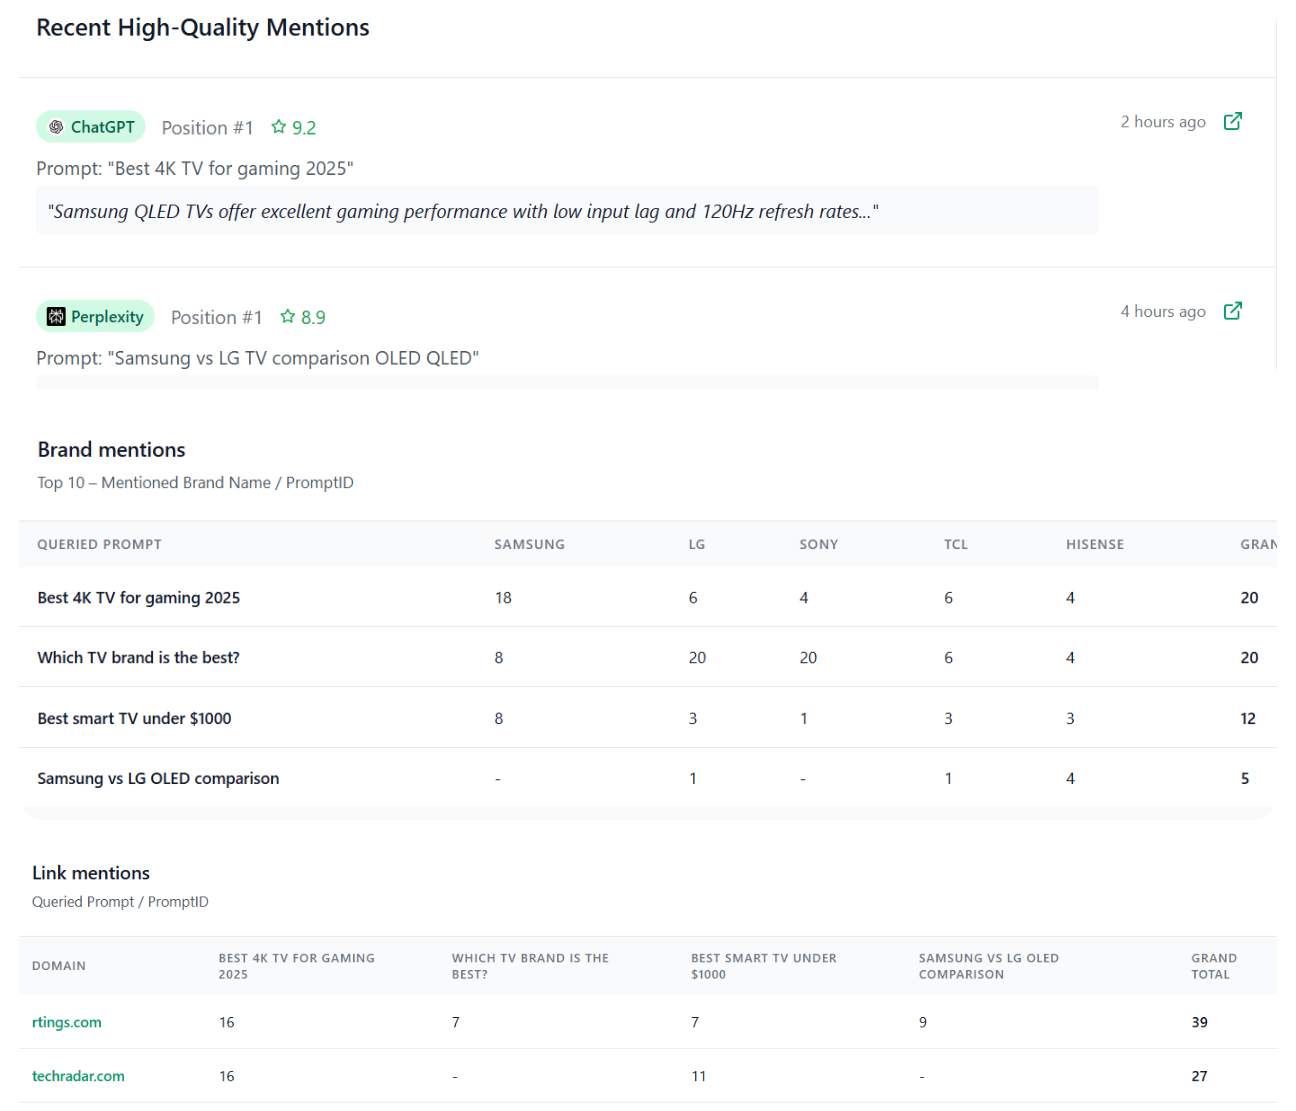The height and width of the screenshot is (1111, 1296).
Task: Click value 9 in rtings.com row
Action: 923,1022
